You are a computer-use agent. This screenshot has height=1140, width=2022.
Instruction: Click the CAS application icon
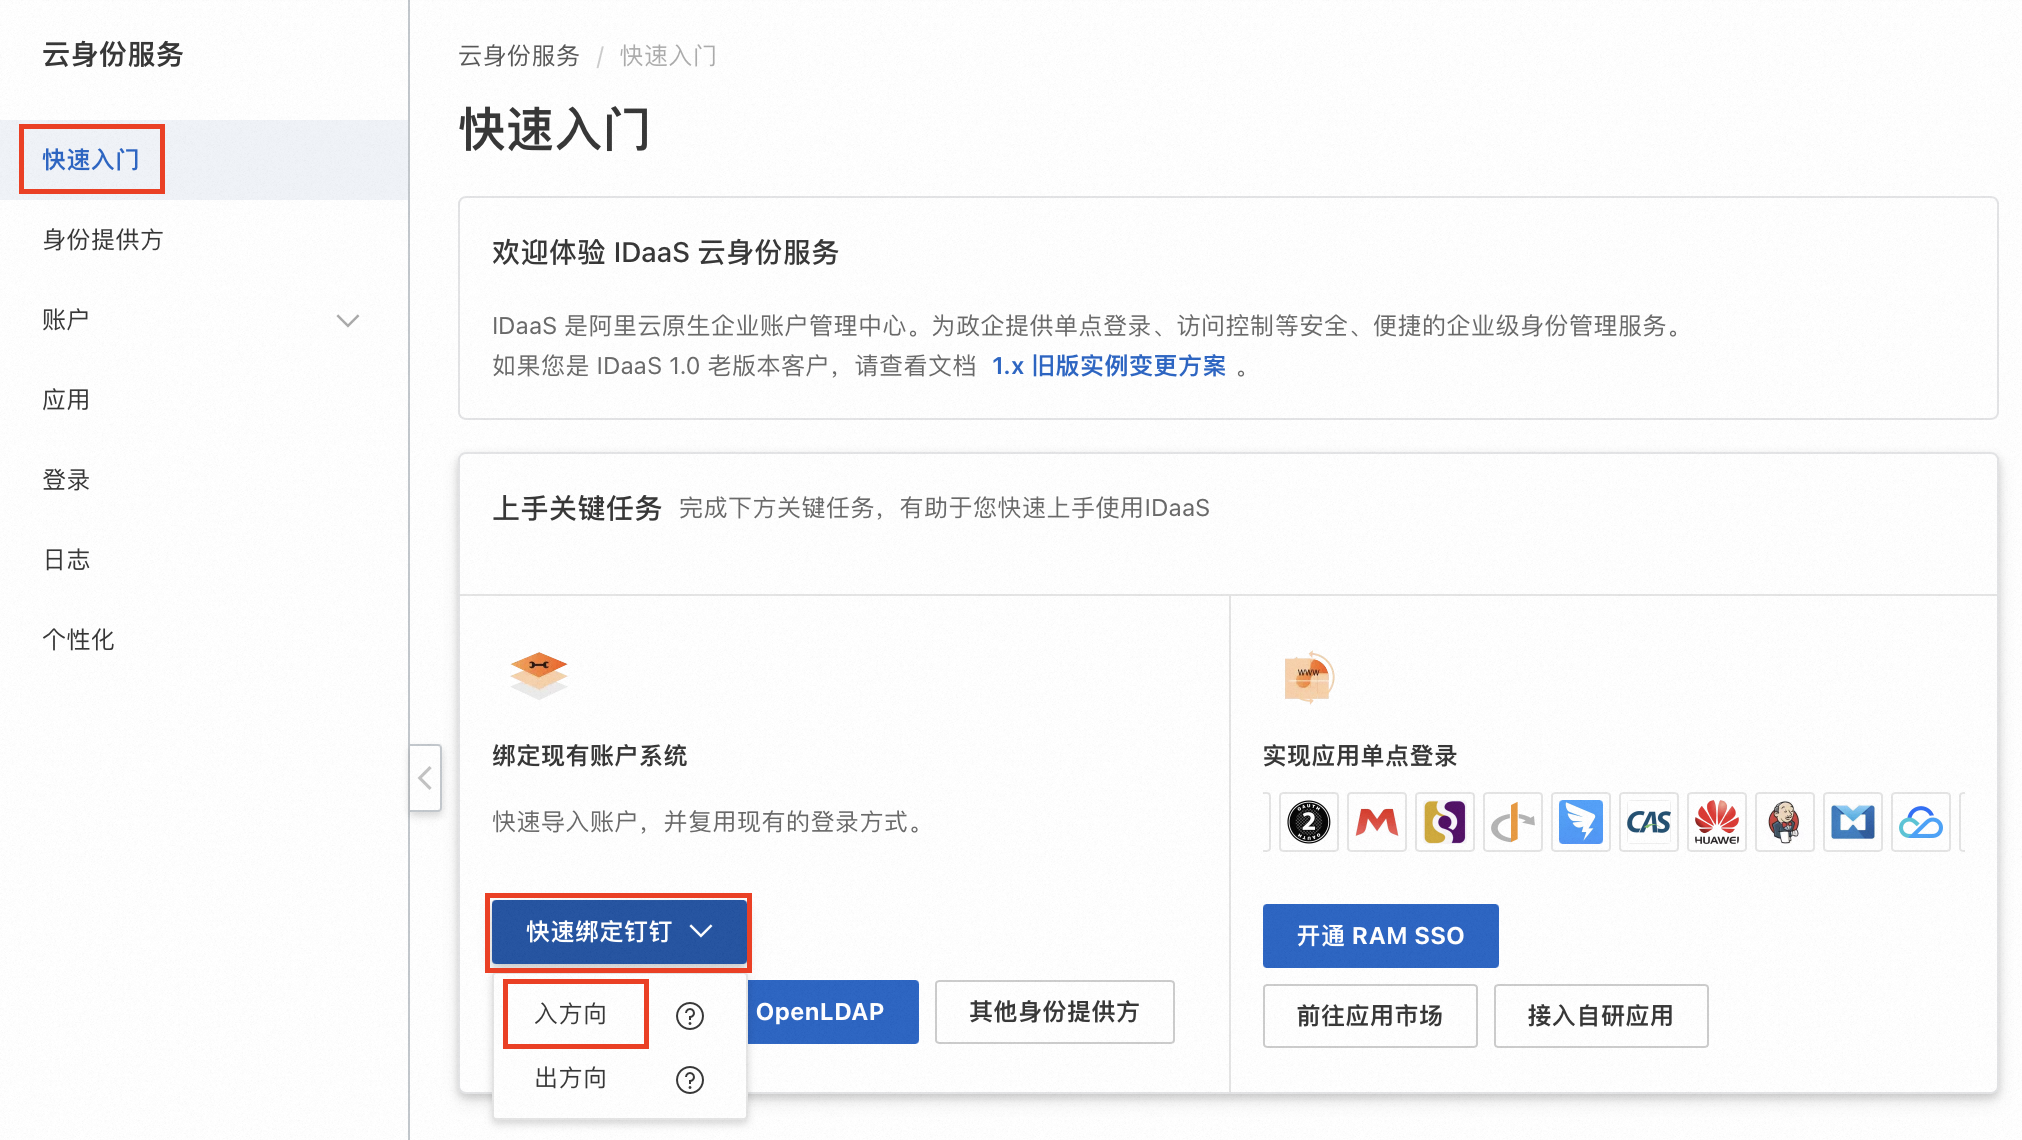click(1648, 822)
